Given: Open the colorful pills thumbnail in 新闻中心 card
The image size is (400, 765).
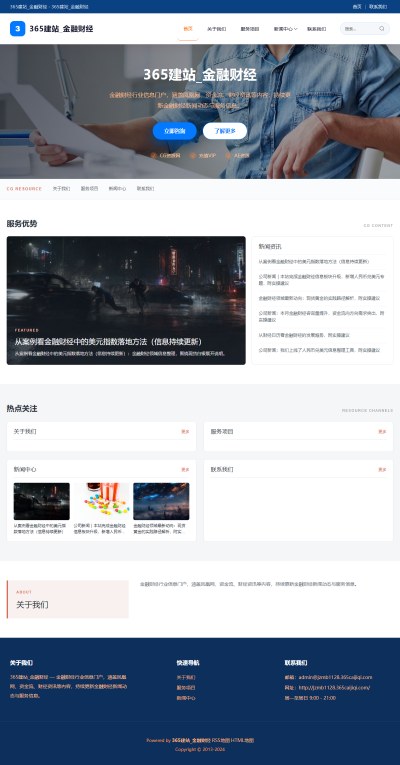Looking at the screenshot, I should [101, 501].
